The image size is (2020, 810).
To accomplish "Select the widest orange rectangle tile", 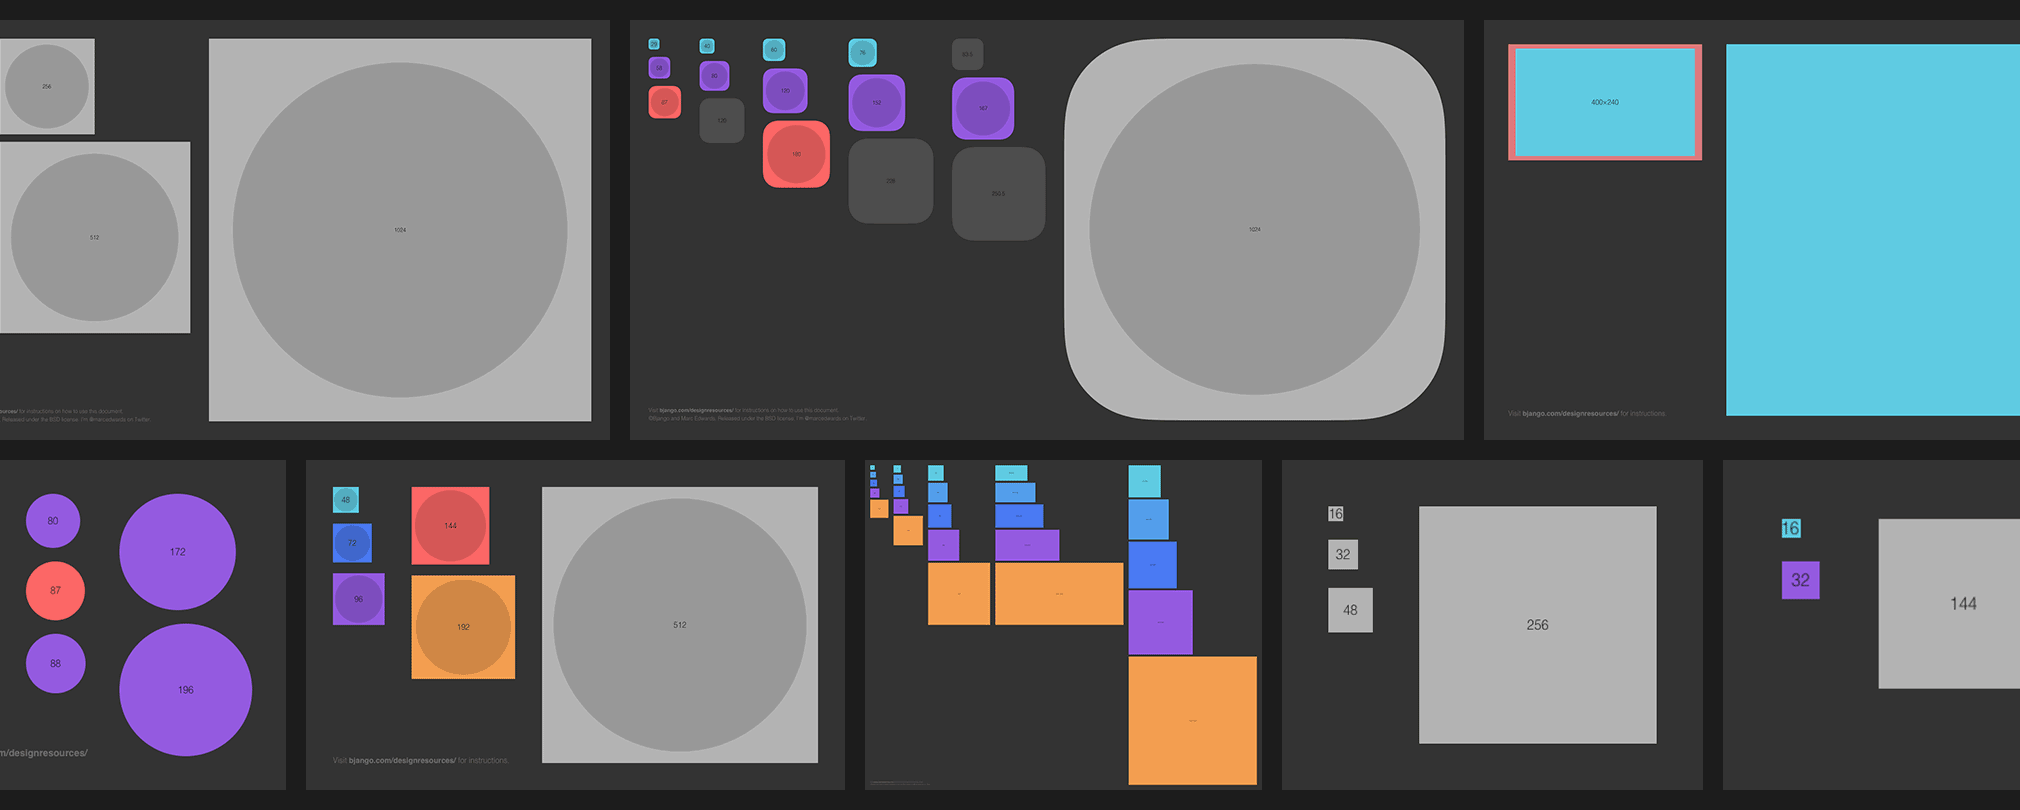I will pos(1059,594).
